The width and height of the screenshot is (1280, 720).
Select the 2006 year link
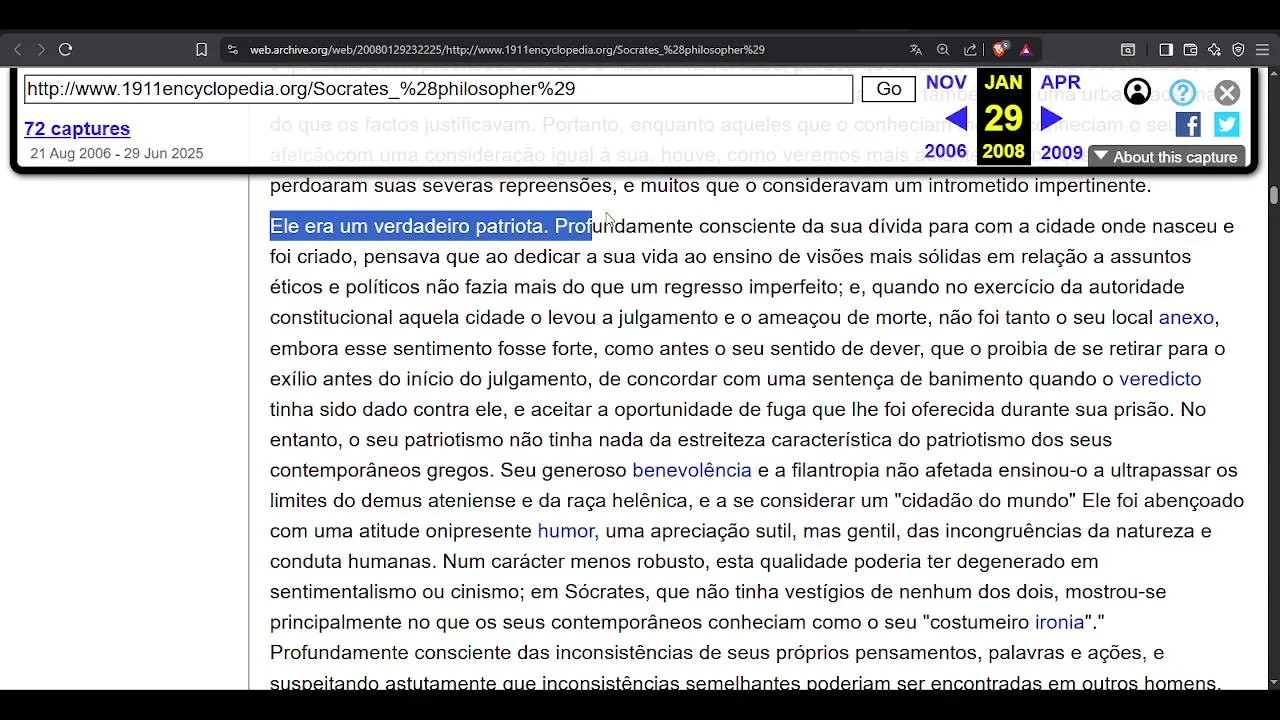click(945, 152)
